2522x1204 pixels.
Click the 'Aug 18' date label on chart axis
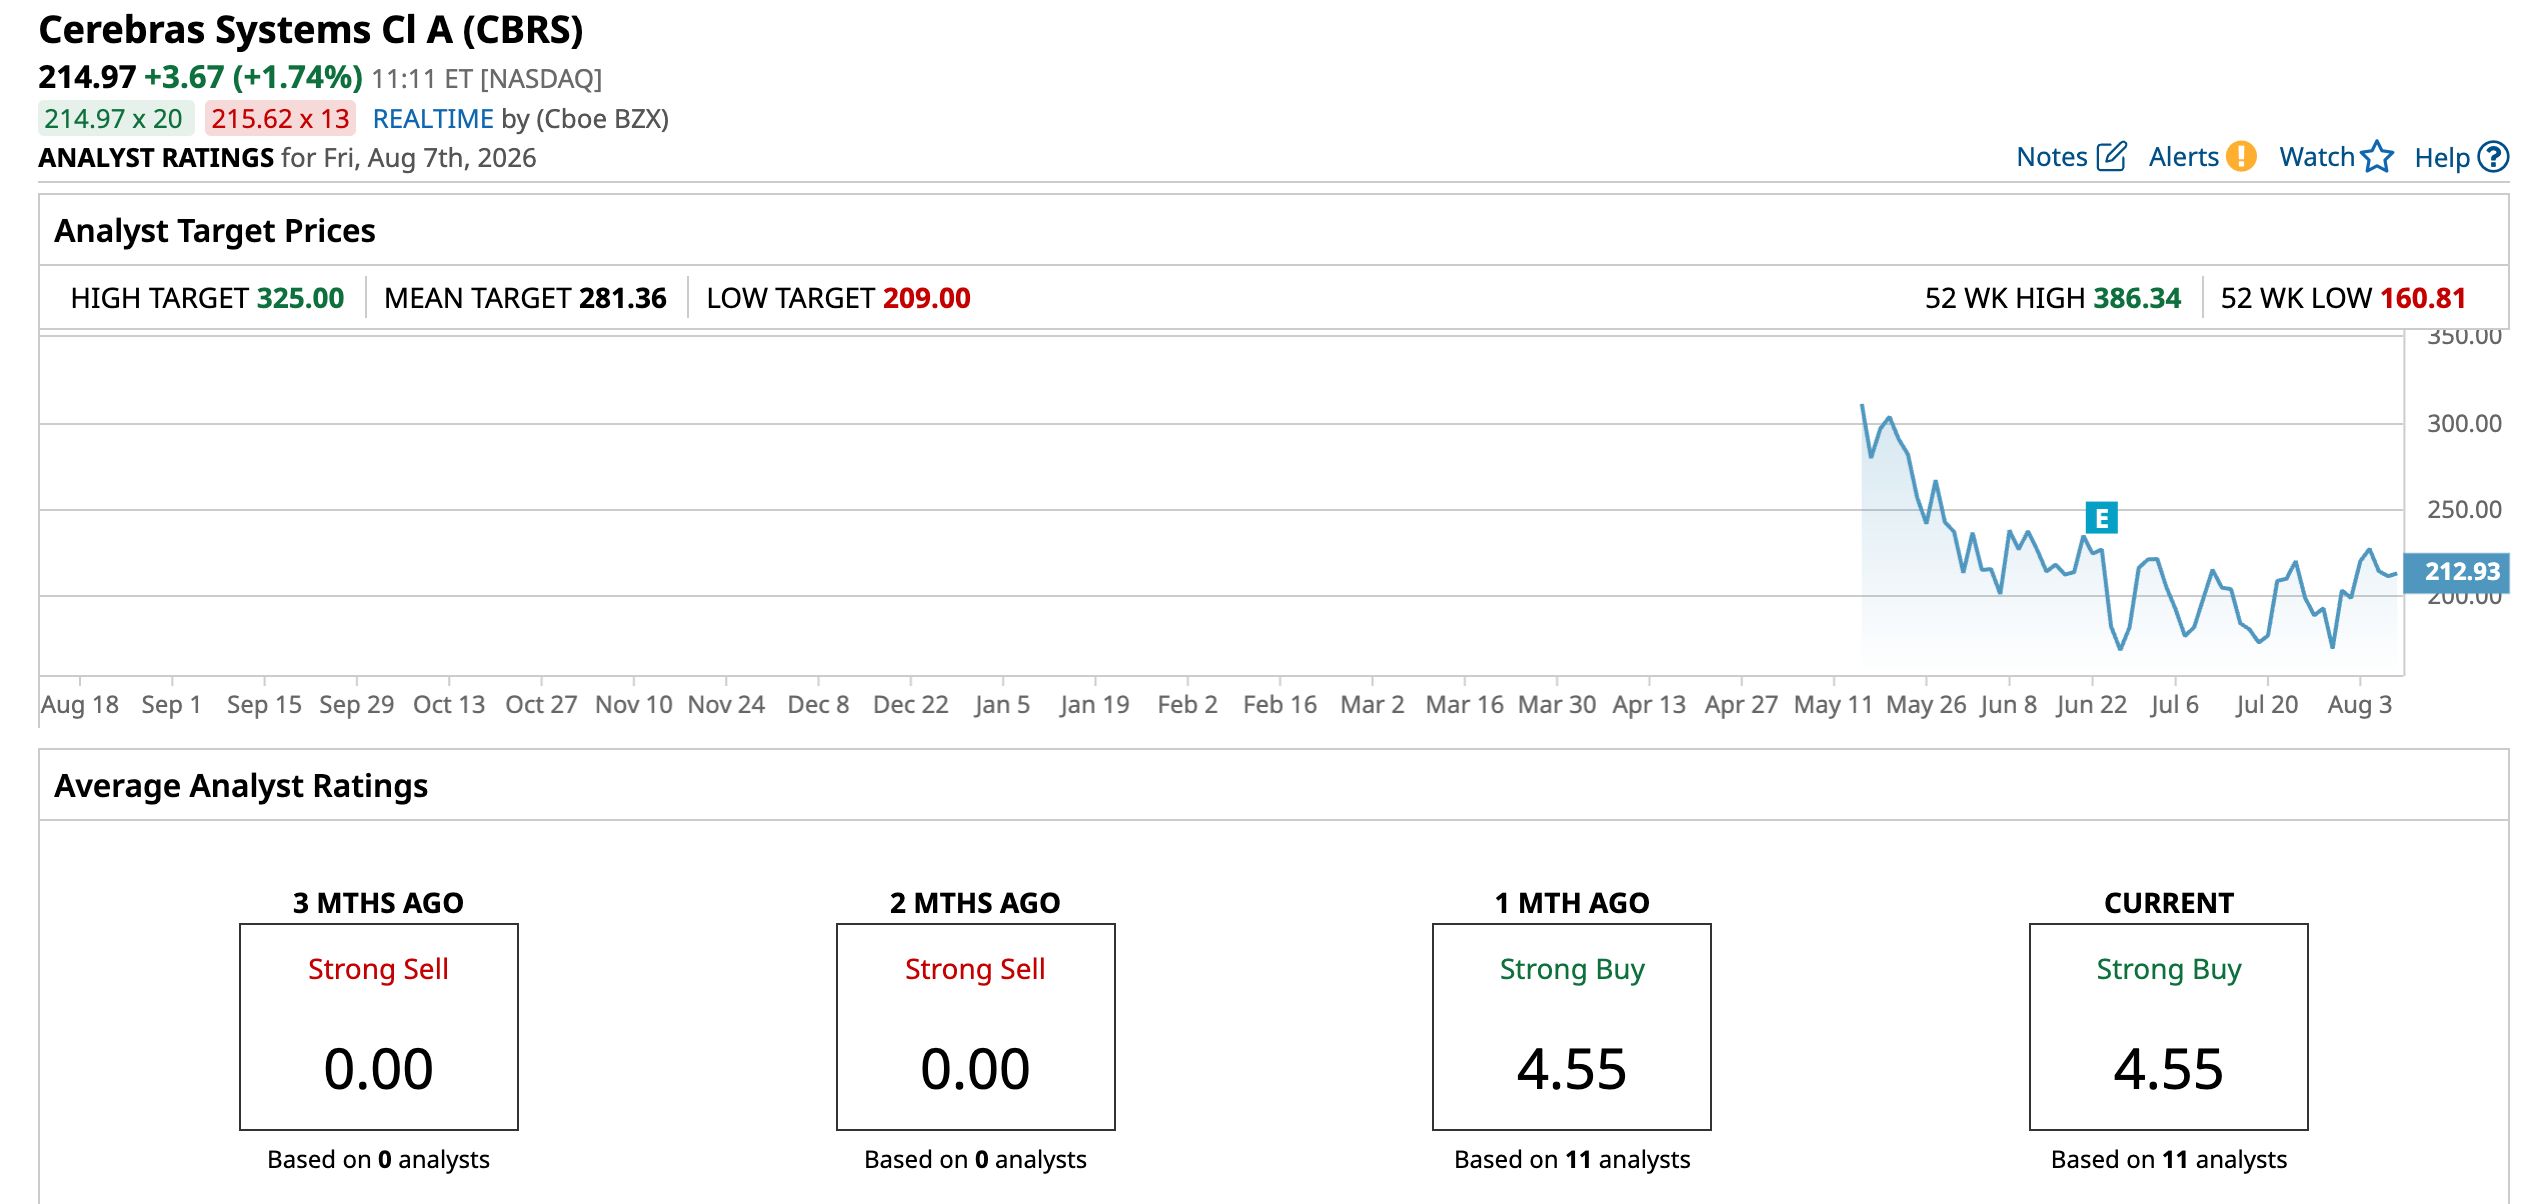pyautogui.click(x=80, y=705)
